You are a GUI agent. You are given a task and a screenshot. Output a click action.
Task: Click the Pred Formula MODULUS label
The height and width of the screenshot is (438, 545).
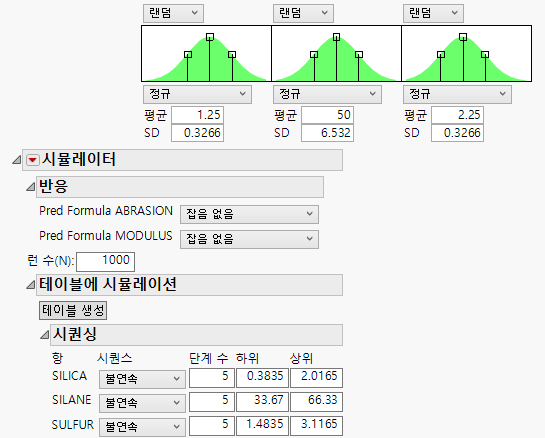point(106,236)
